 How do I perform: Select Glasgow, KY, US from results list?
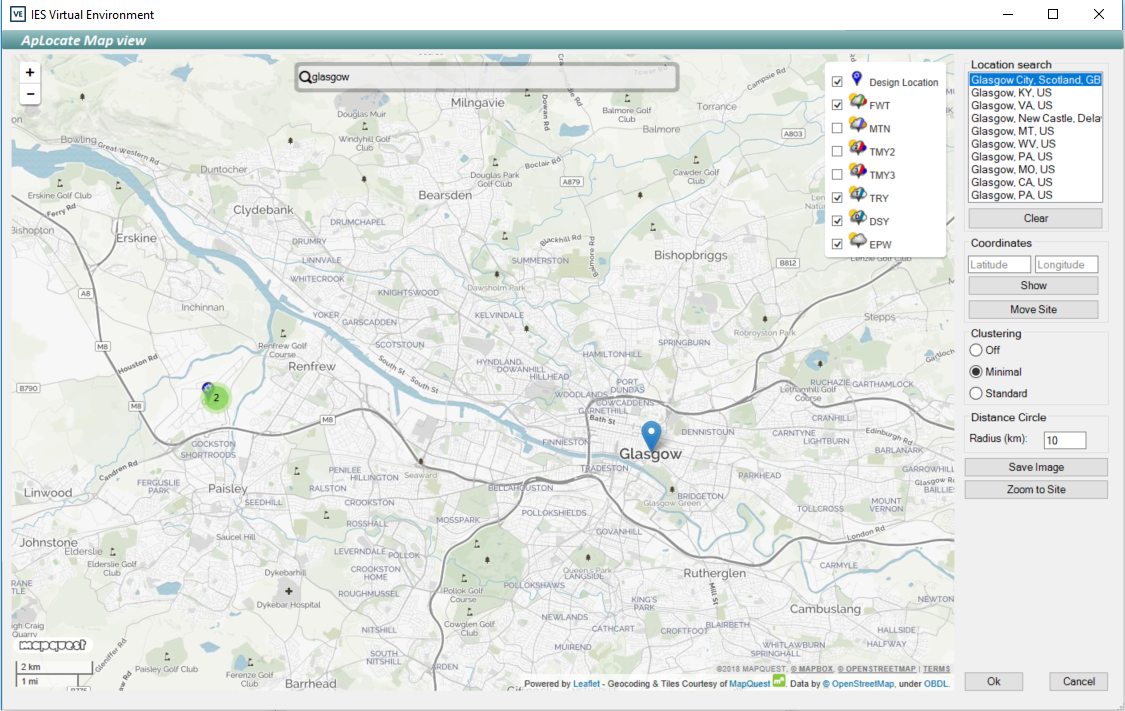point(1011,92)
